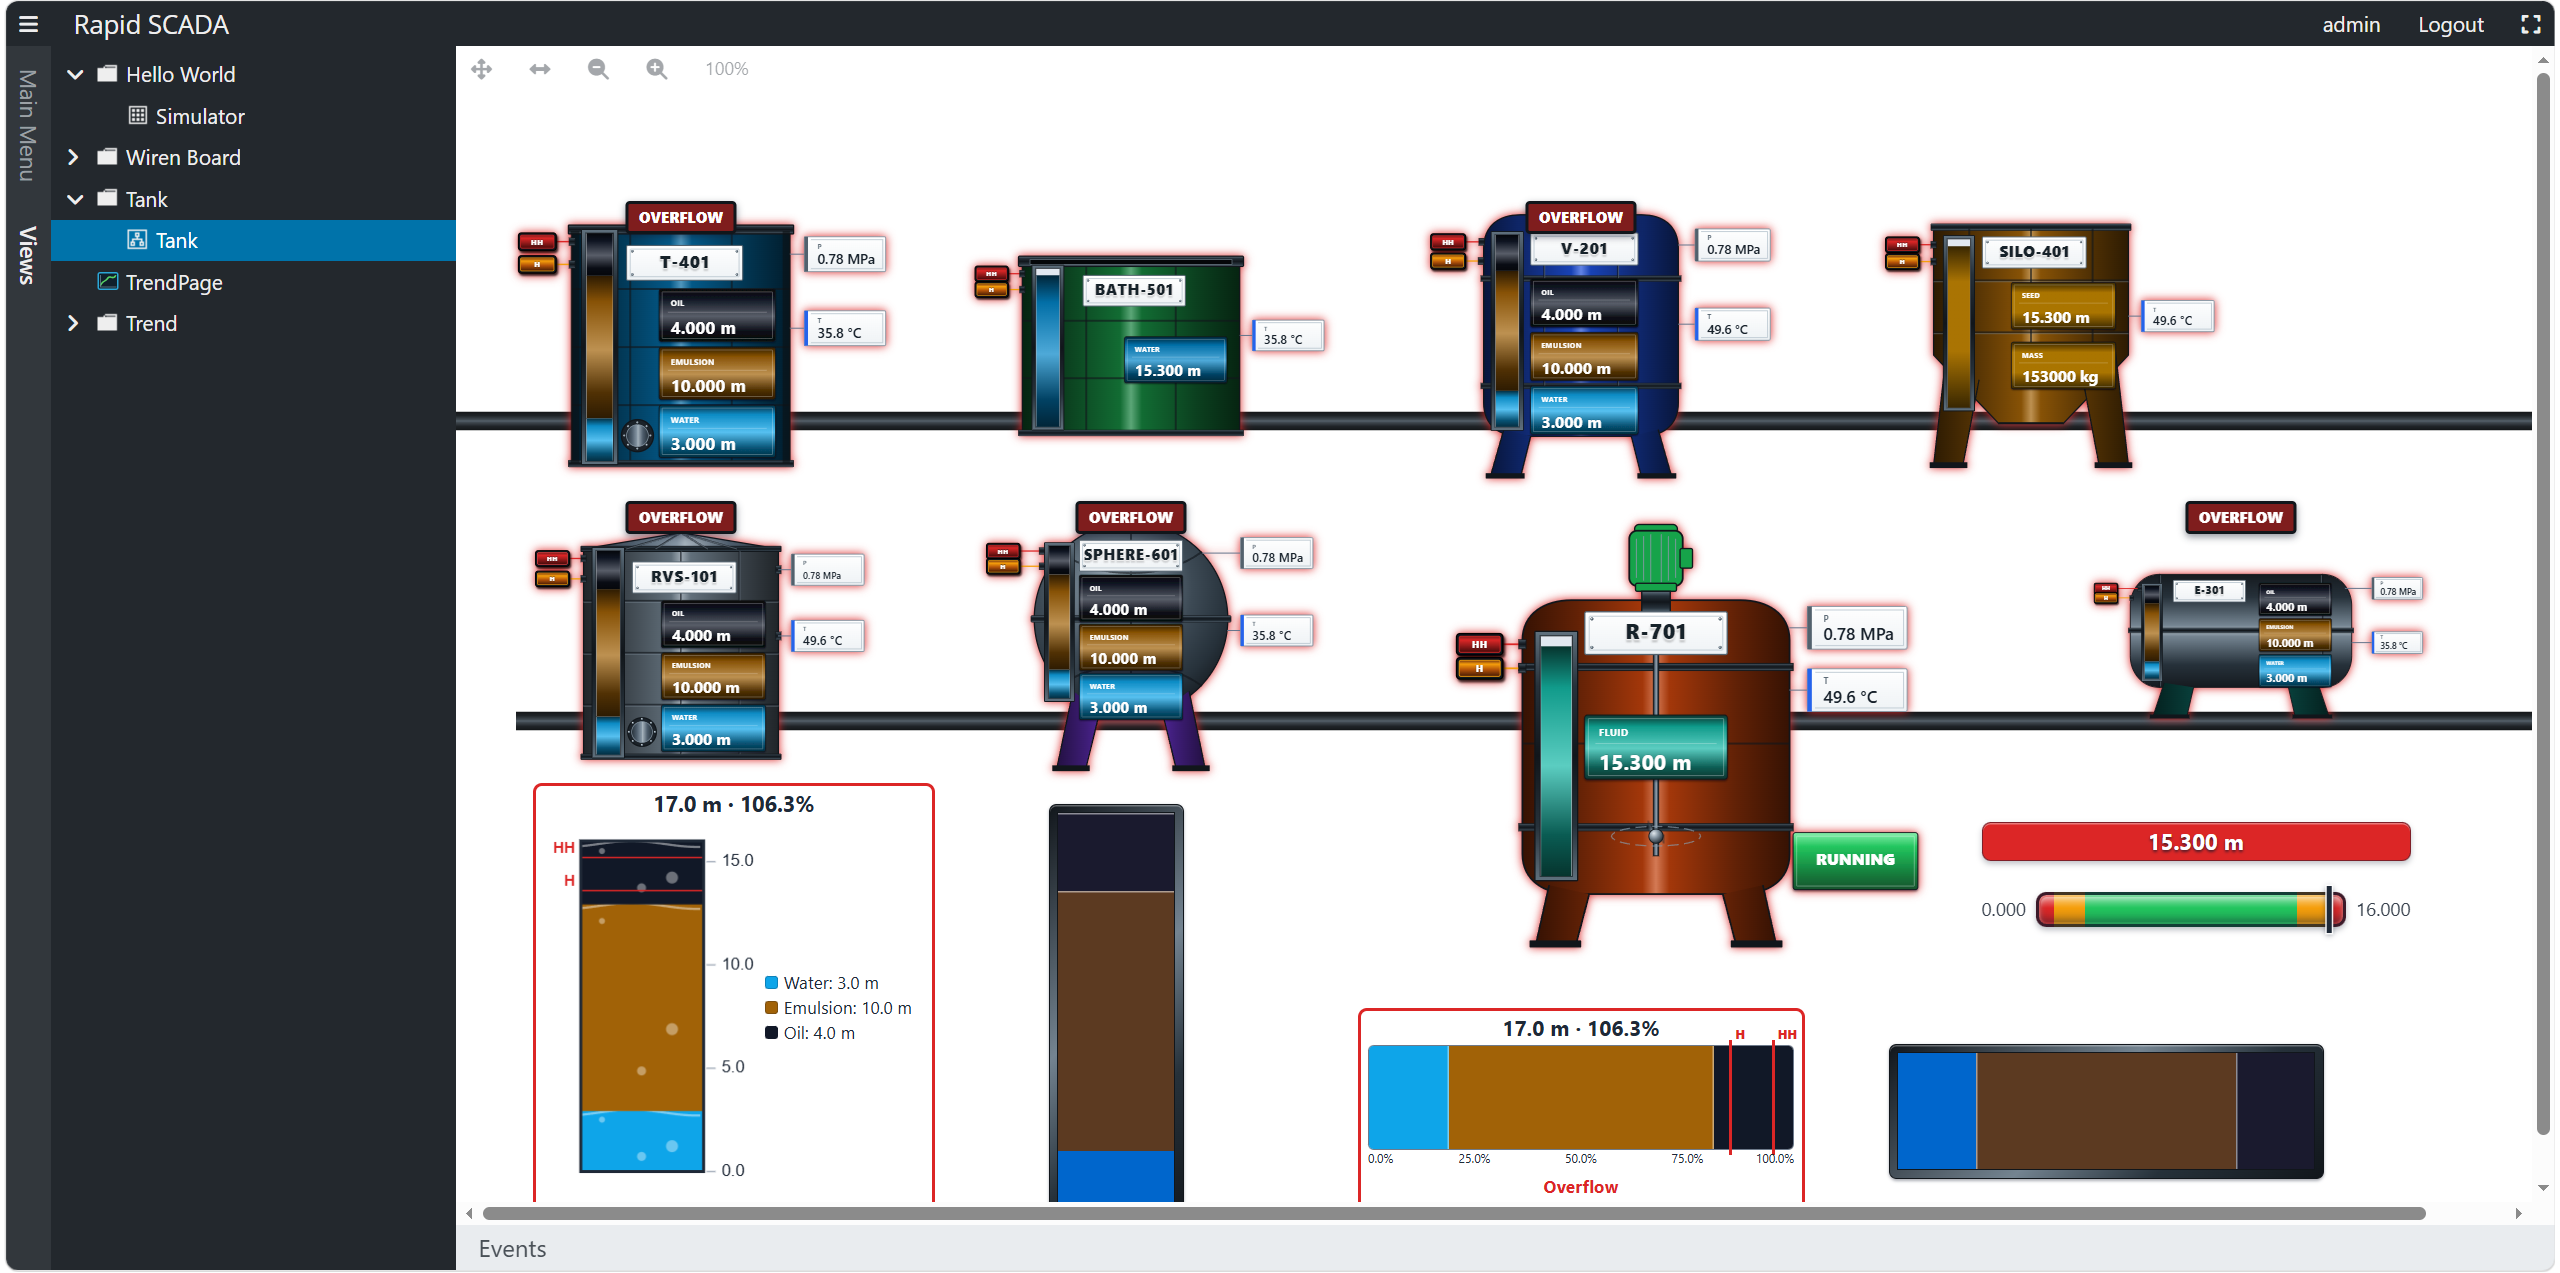Screen dimensions: 2560x1273
Task: Click the Simulator table view icon
Action: (x=138, y=116)
